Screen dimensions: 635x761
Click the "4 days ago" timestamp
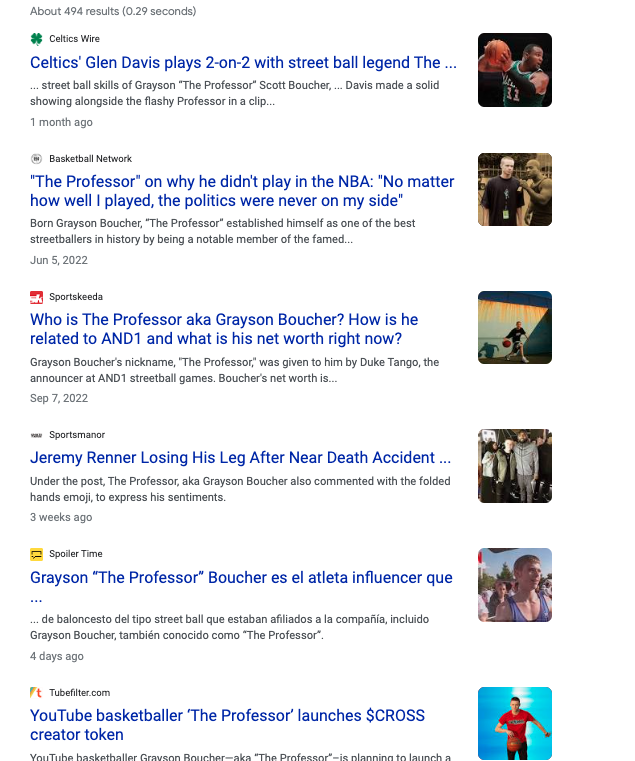click(57, 656)
